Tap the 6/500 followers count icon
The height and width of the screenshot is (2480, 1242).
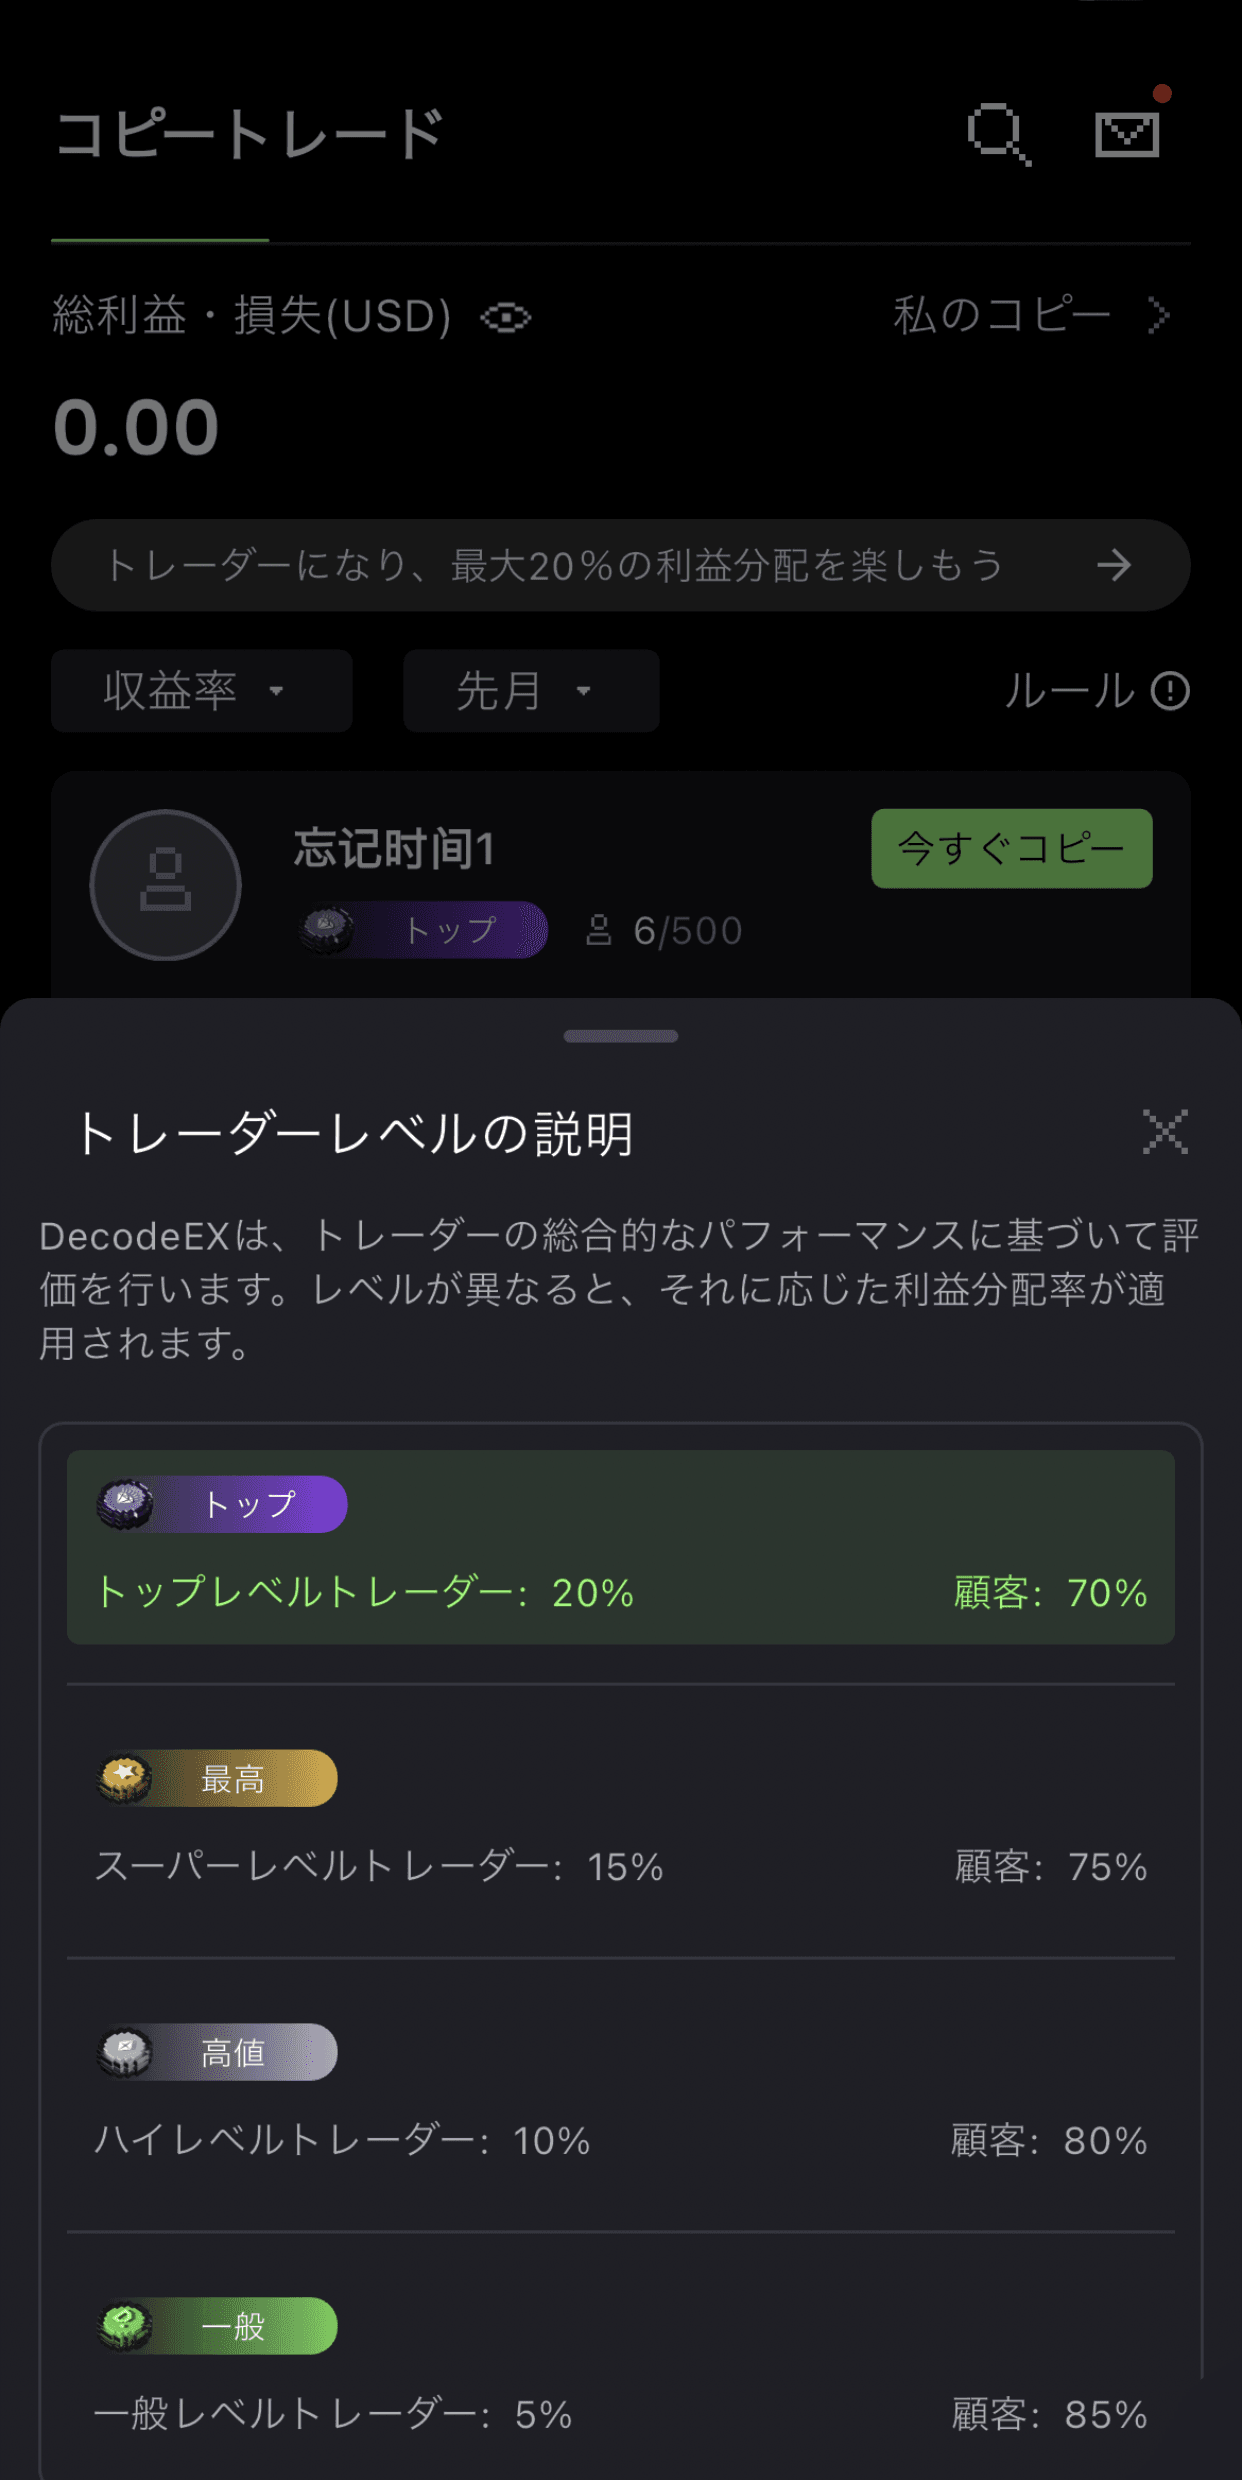598,931
